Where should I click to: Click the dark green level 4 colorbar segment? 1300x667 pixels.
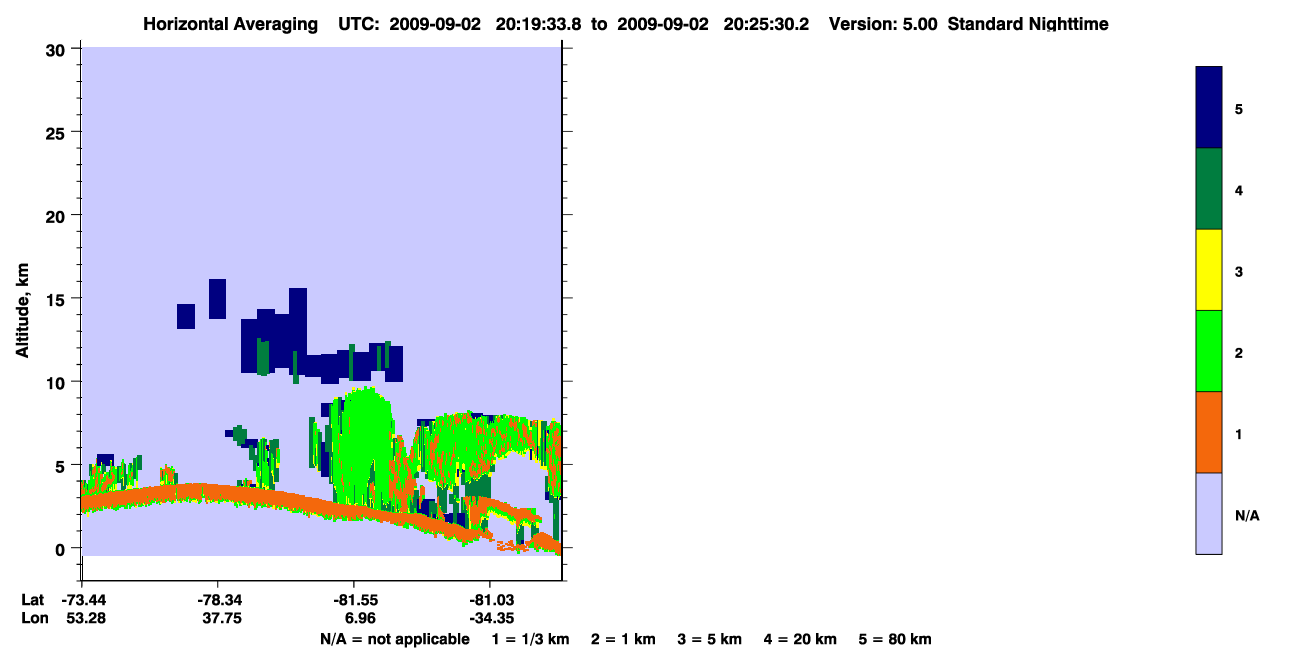point(1209,189)
